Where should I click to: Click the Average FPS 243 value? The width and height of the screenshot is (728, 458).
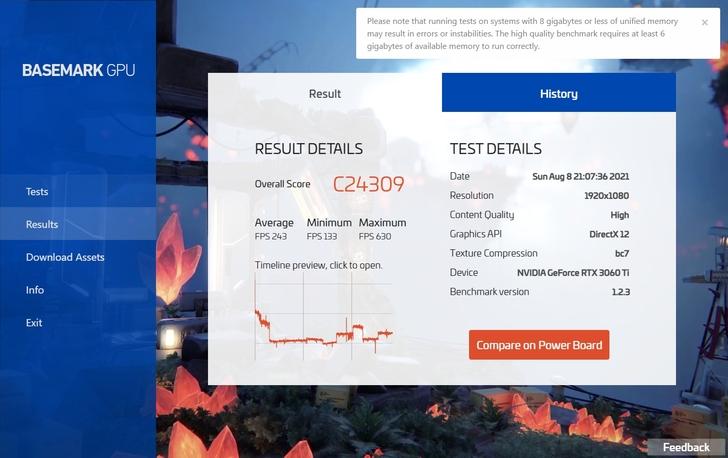pos(271,236)
